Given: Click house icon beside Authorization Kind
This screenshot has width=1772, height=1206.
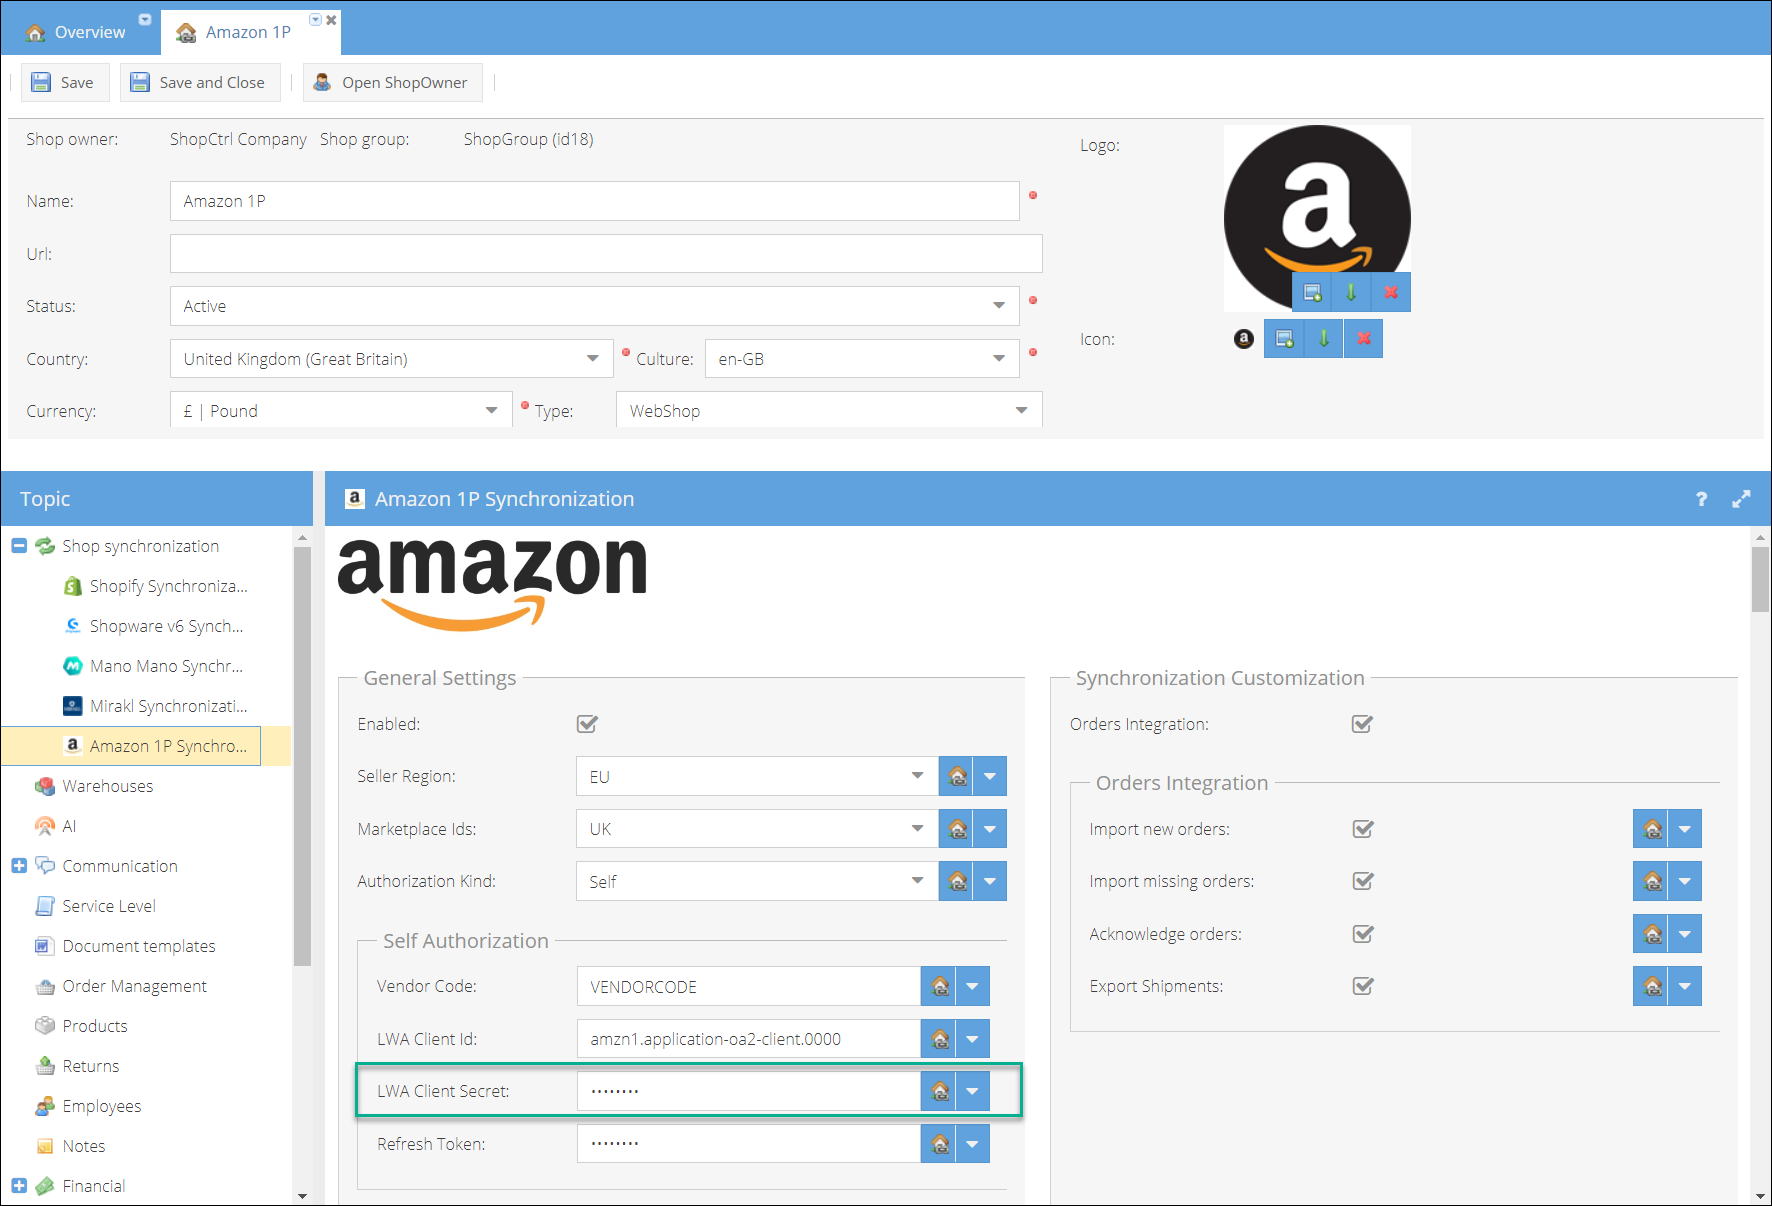Looking at the screenshot, I should pos(957,881).
